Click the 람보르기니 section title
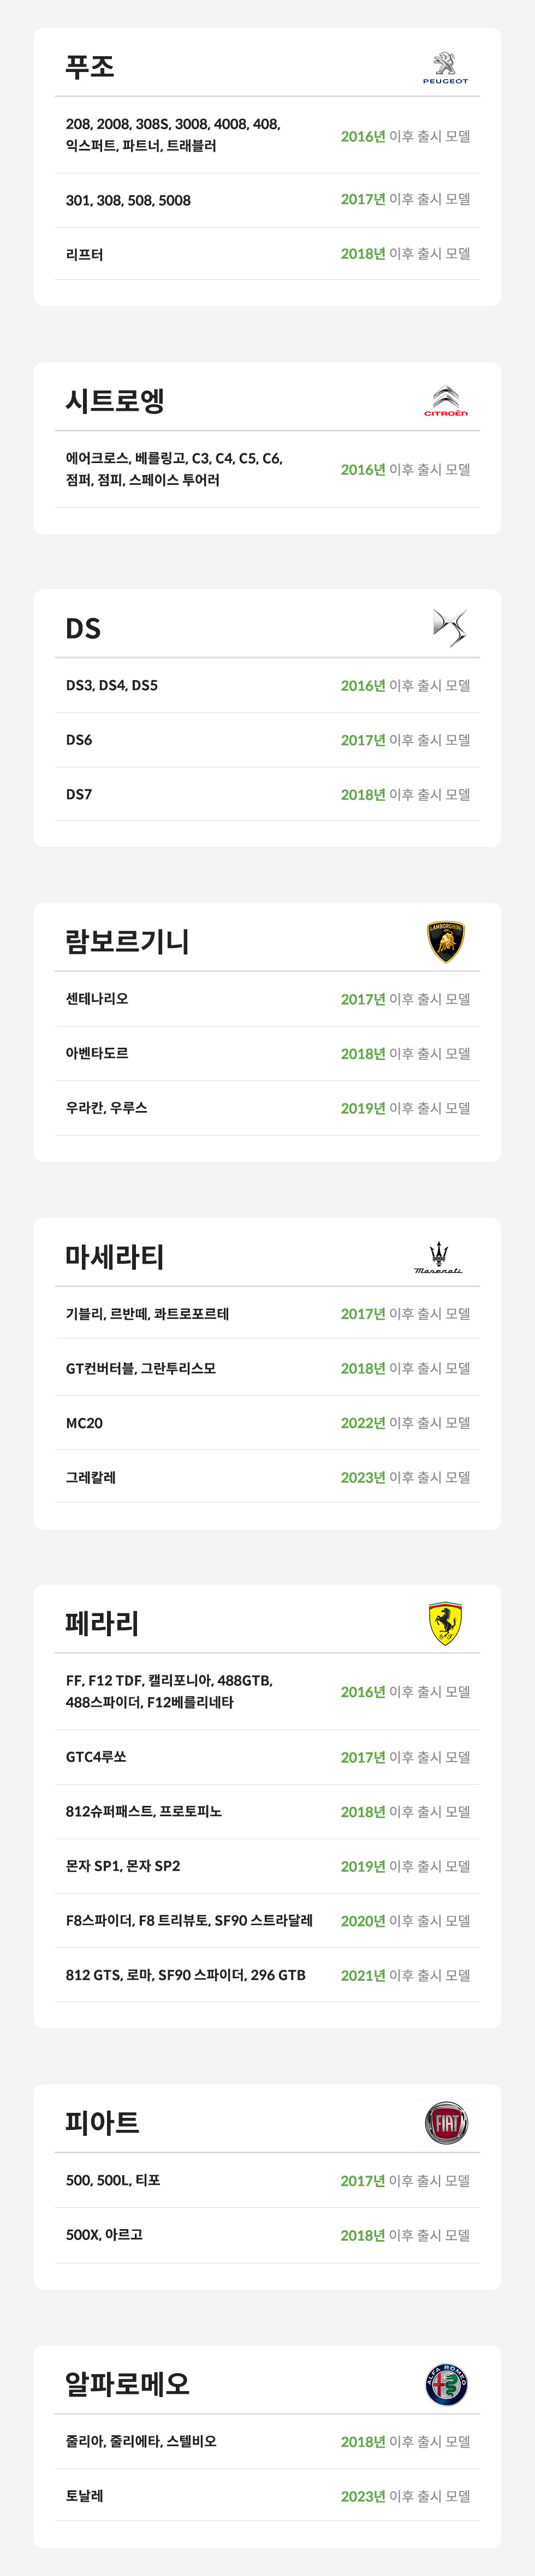This screenshot has height=2576, width=535. [127, 941]
